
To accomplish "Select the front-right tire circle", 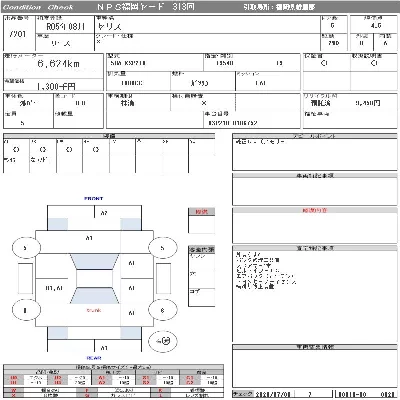I will pos(162,248).
